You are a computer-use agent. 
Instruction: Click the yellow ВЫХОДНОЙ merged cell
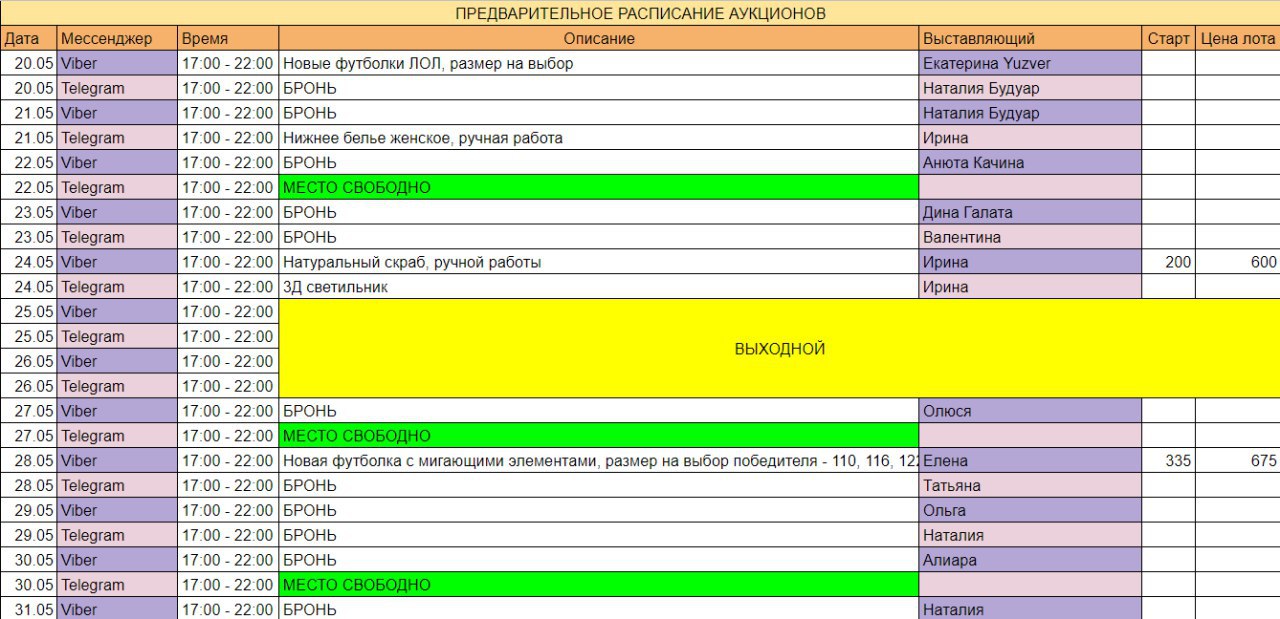pos(779,349)
